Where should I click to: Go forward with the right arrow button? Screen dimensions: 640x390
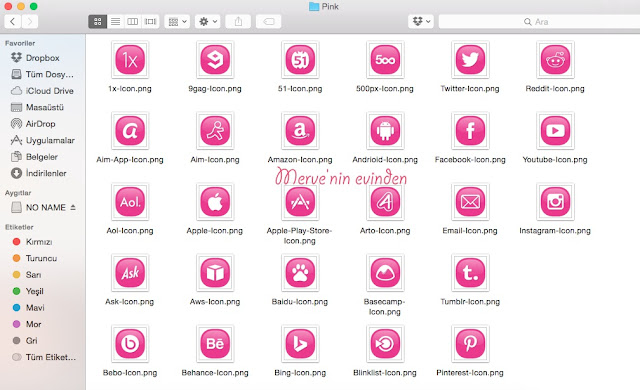tap(30, 22)
